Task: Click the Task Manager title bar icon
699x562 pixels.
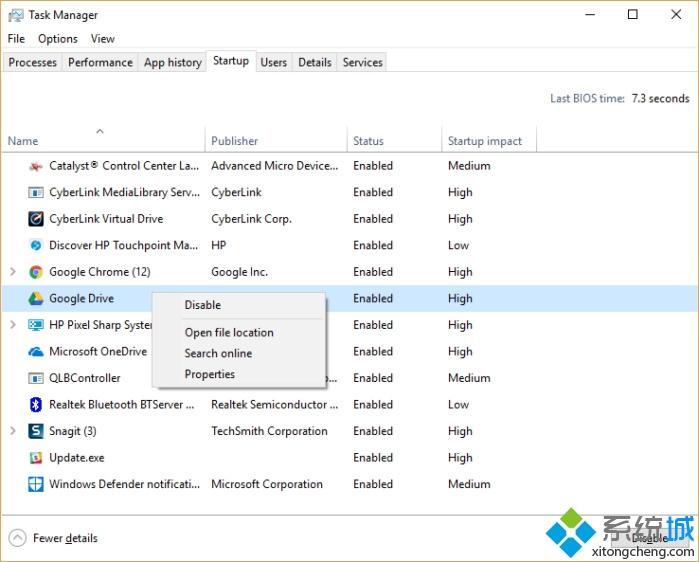Action: 16,15
